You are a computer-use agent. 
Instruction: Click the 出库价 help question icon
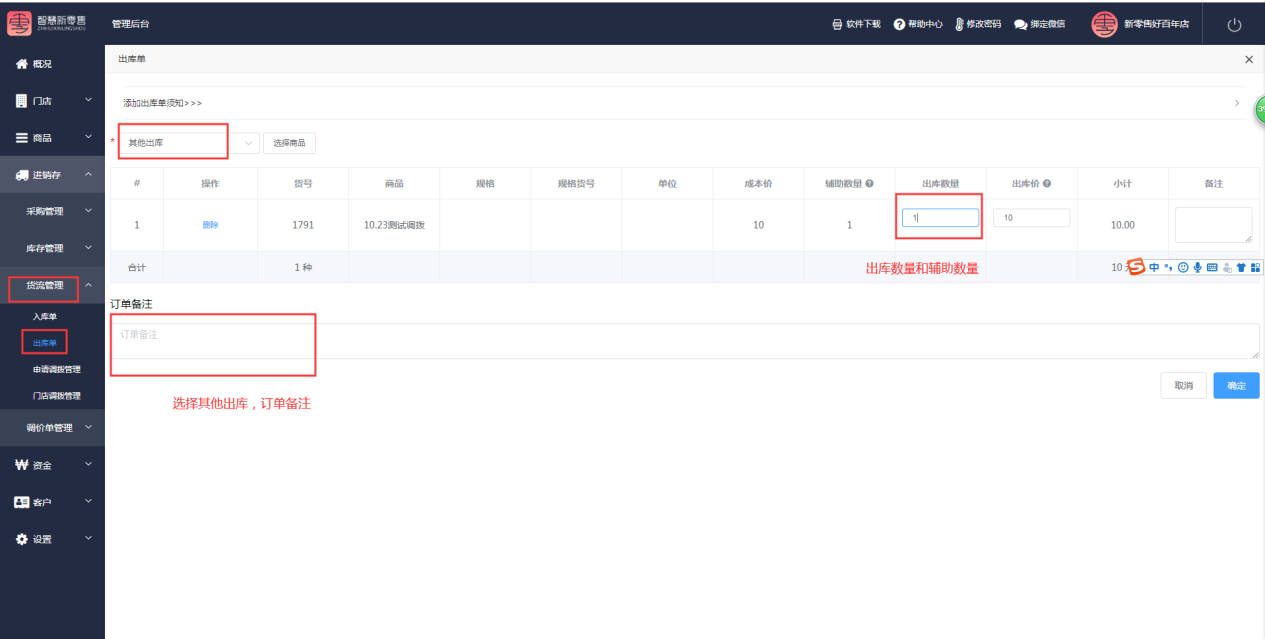pos(1047,184)
